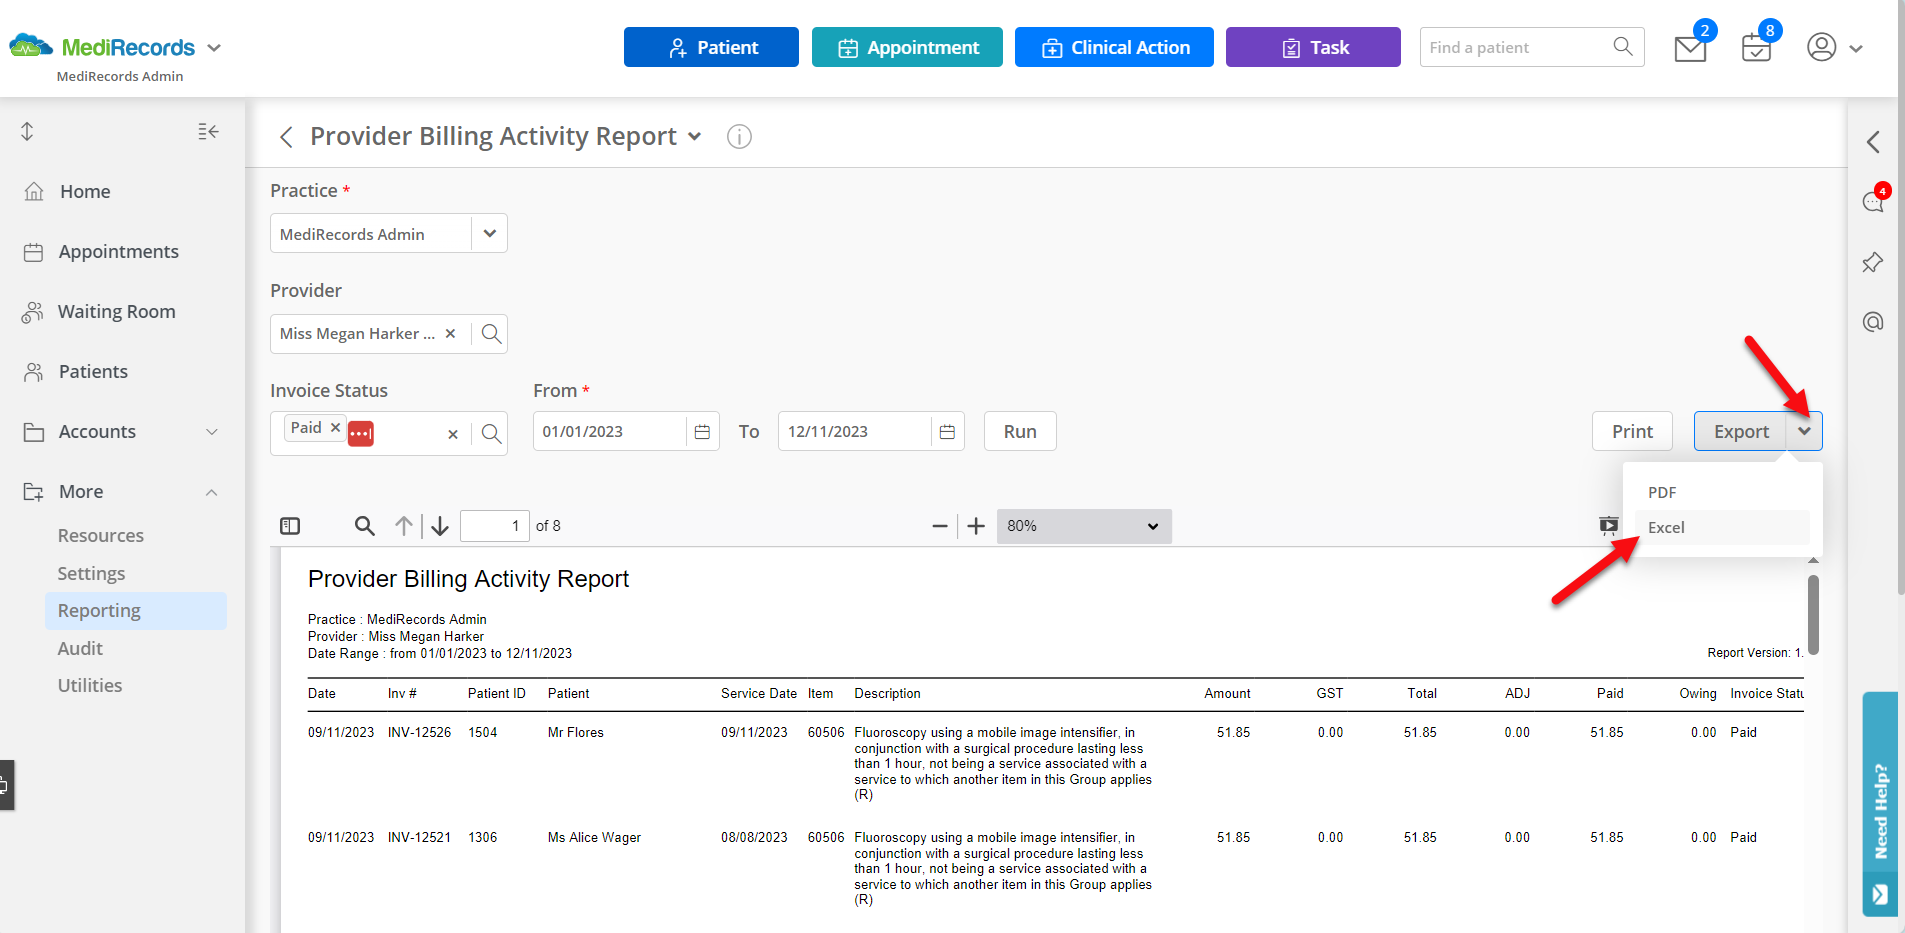
Task: Create a new Appointment
Action: [907, 47]
